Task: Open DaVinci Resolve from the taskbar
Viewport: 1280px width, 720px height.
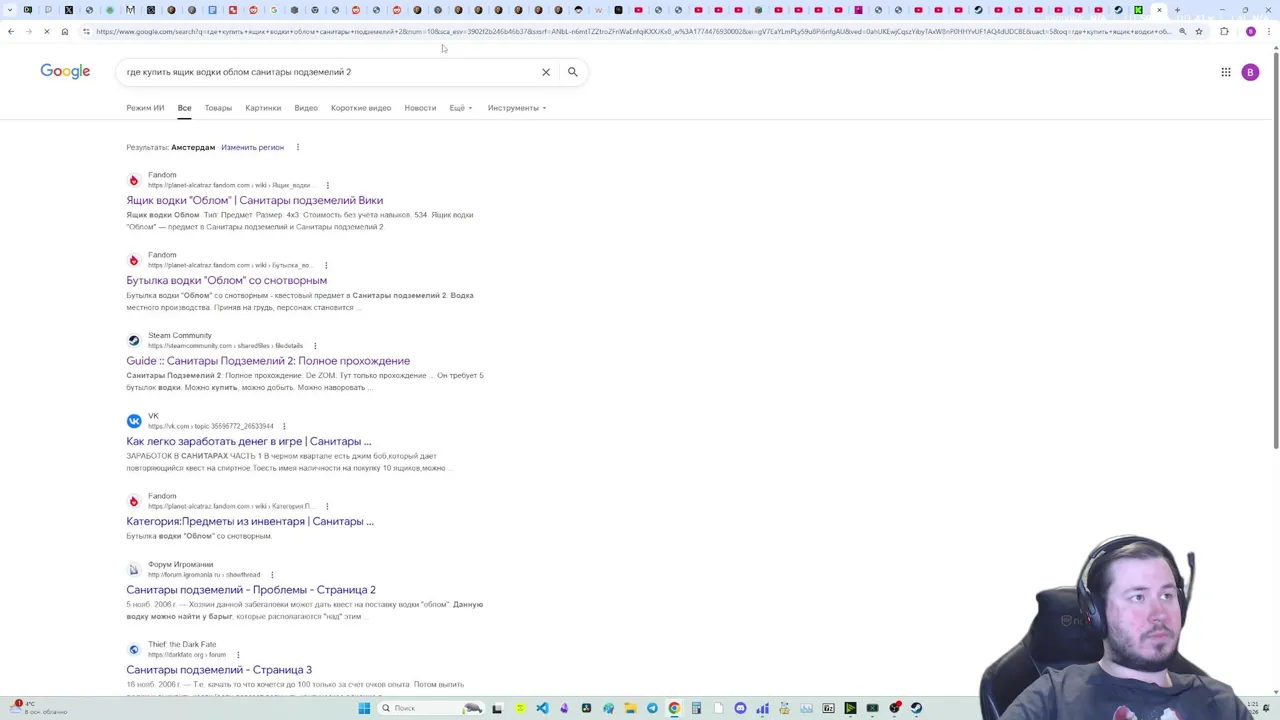Action: click(586, 708)
